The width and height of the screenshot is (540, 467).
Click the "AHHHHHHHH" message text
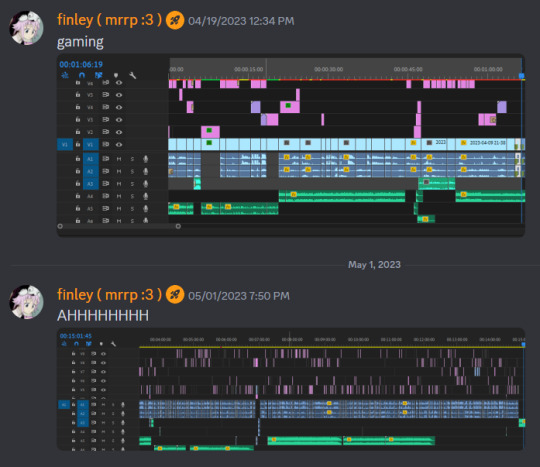pyautogui.click(x=103, y=315)
